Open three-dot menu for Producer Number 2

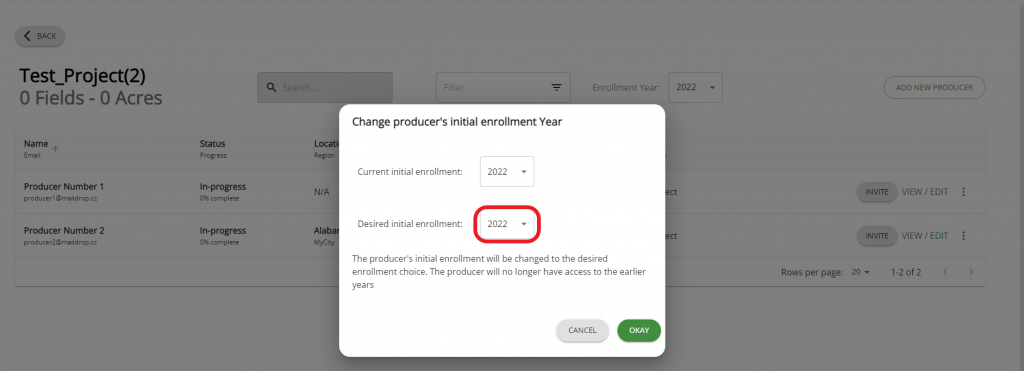(964, 236)
